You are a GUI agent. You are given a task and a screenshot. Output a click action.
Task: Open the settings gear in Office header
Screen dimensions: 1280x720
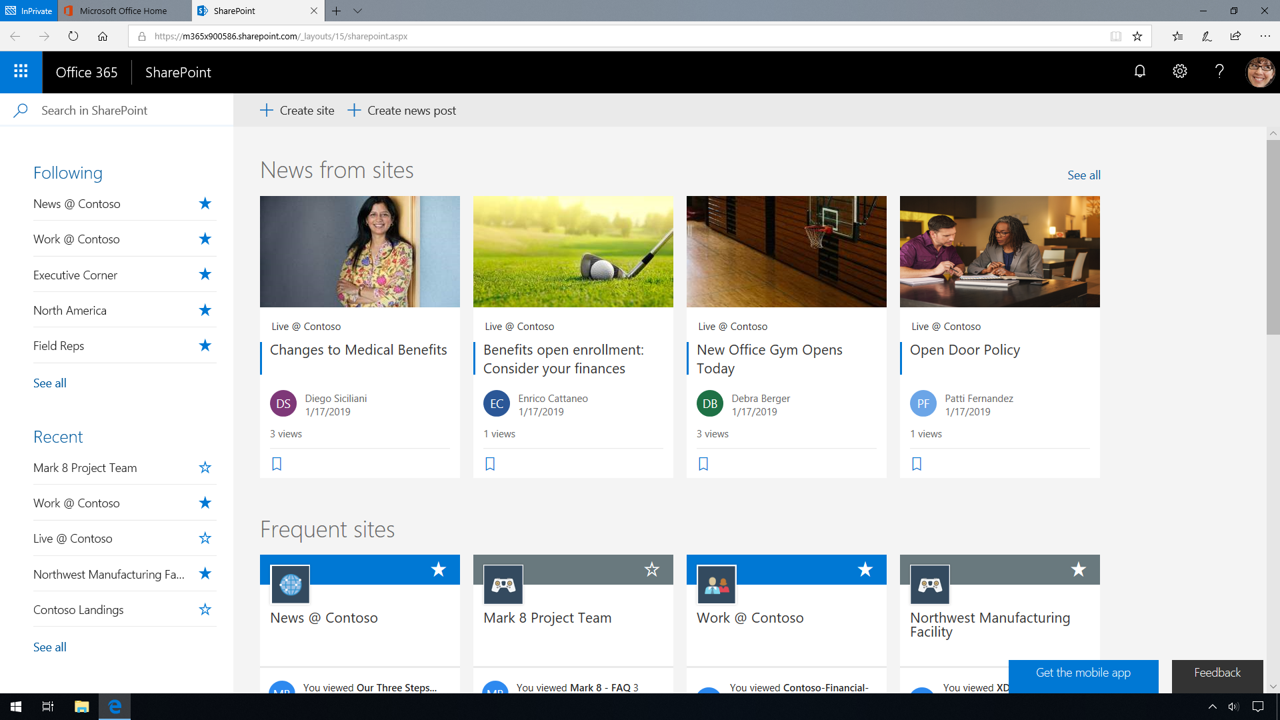pyautogui.click(x=1180, y=72)
